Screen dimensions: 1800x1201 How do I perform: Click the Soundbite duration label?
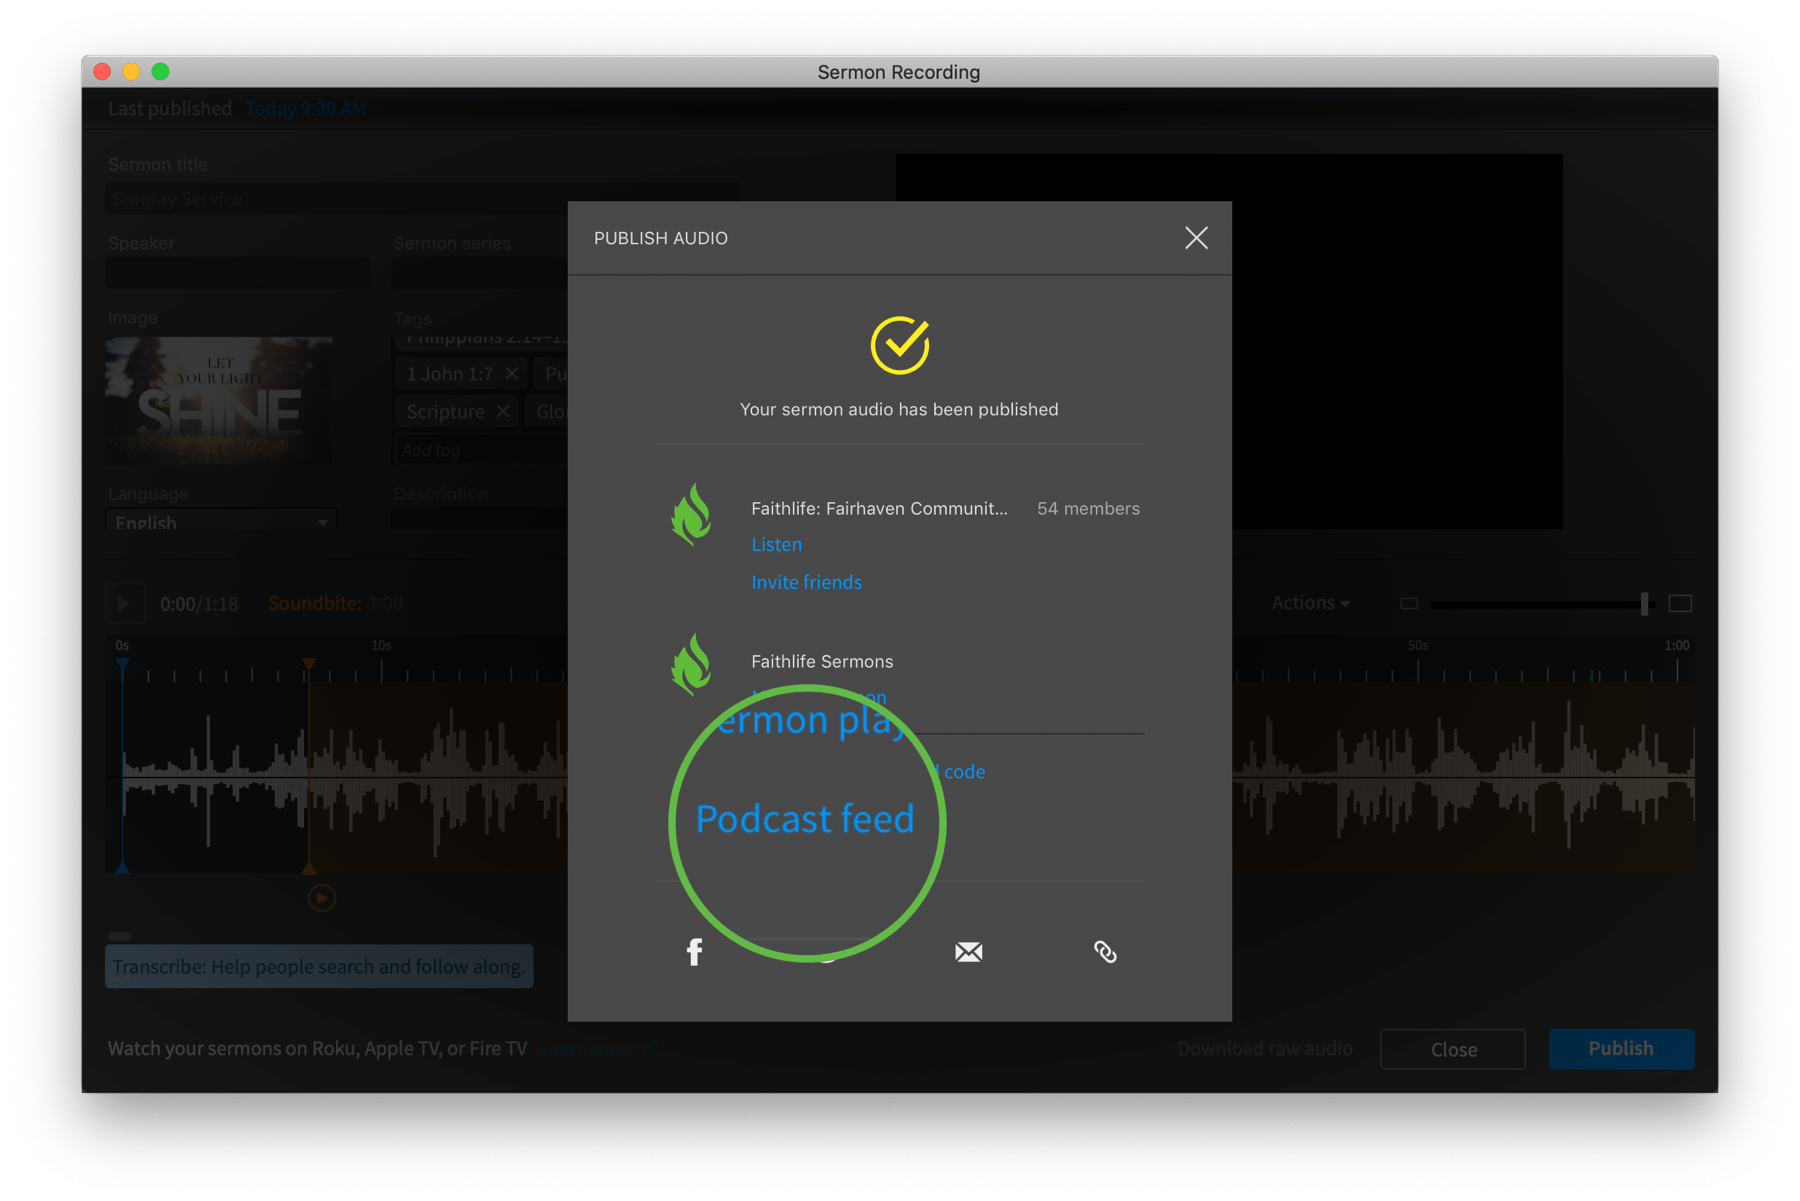pyautogui.click(x=335, y=603)
